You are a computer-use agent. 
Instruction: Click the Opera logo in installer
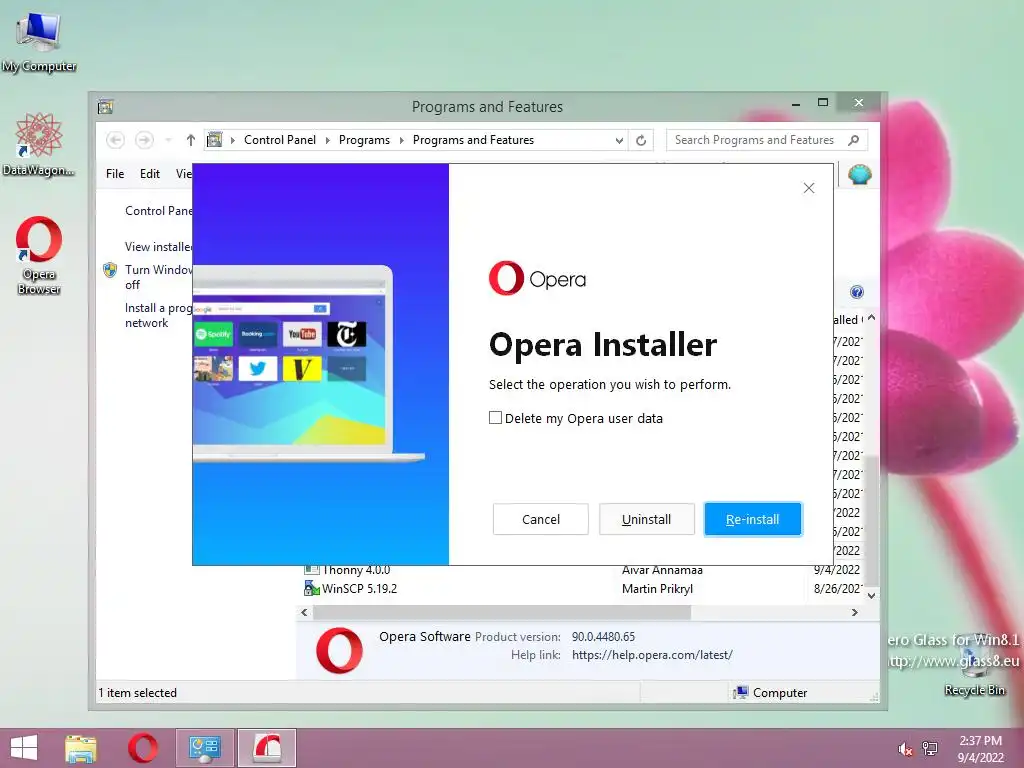(537, 279)
